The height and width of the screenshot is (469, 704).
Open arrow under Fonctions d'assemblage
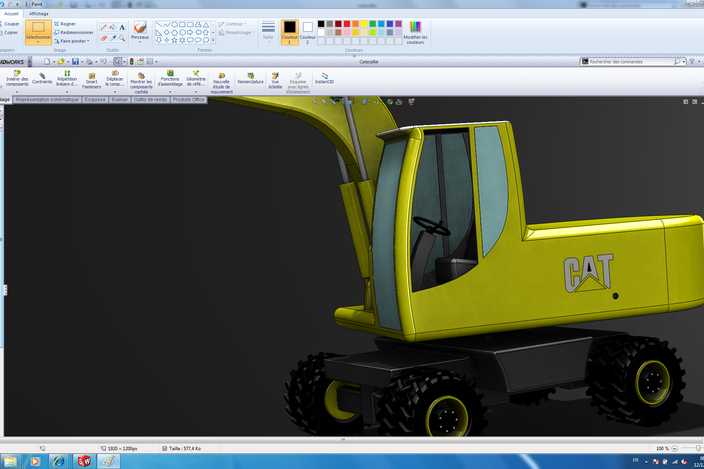pos(171,92)
